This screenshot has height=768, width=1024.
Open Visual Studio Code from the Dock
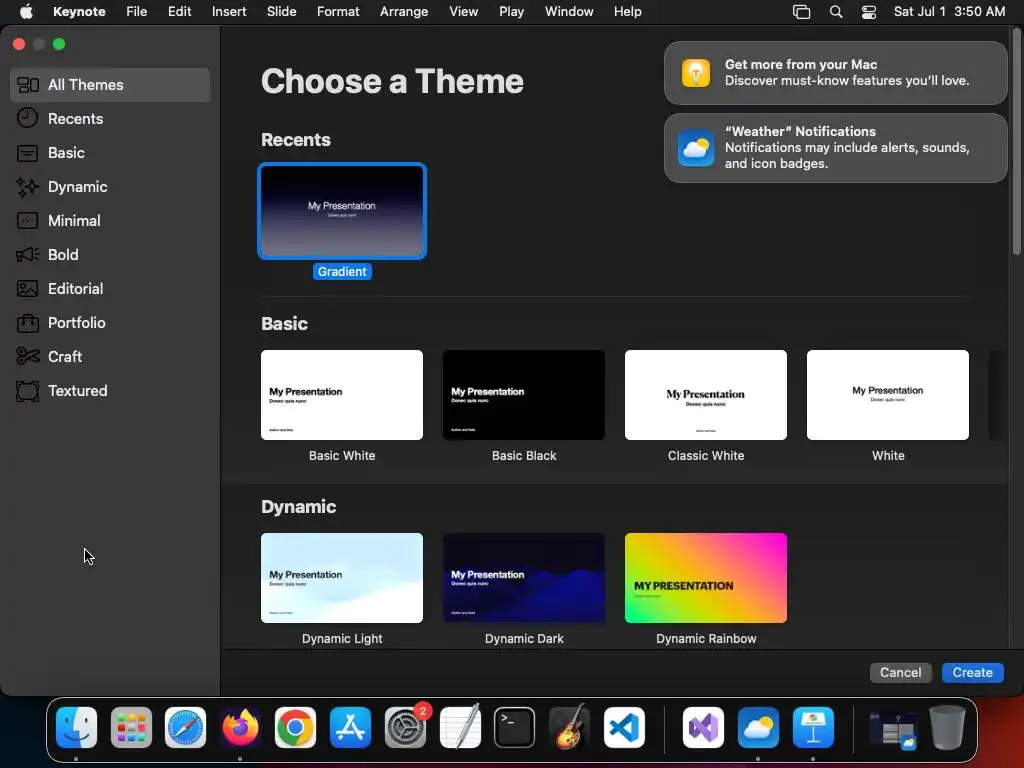[x=624, y=728]
